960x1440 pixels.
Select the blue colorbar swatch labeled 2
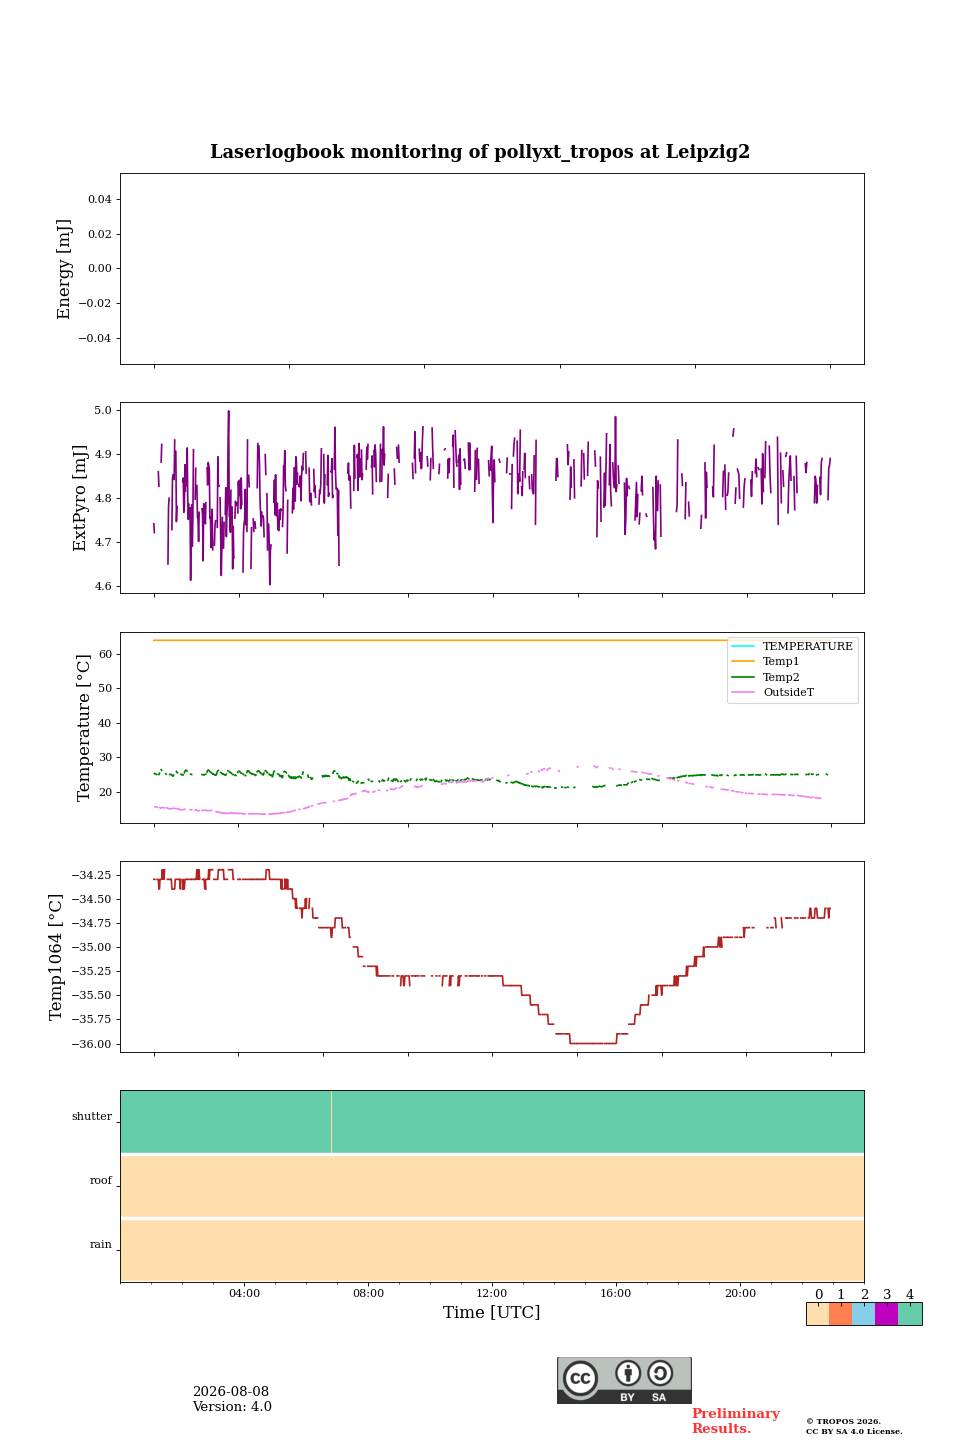pos(863,1314)
